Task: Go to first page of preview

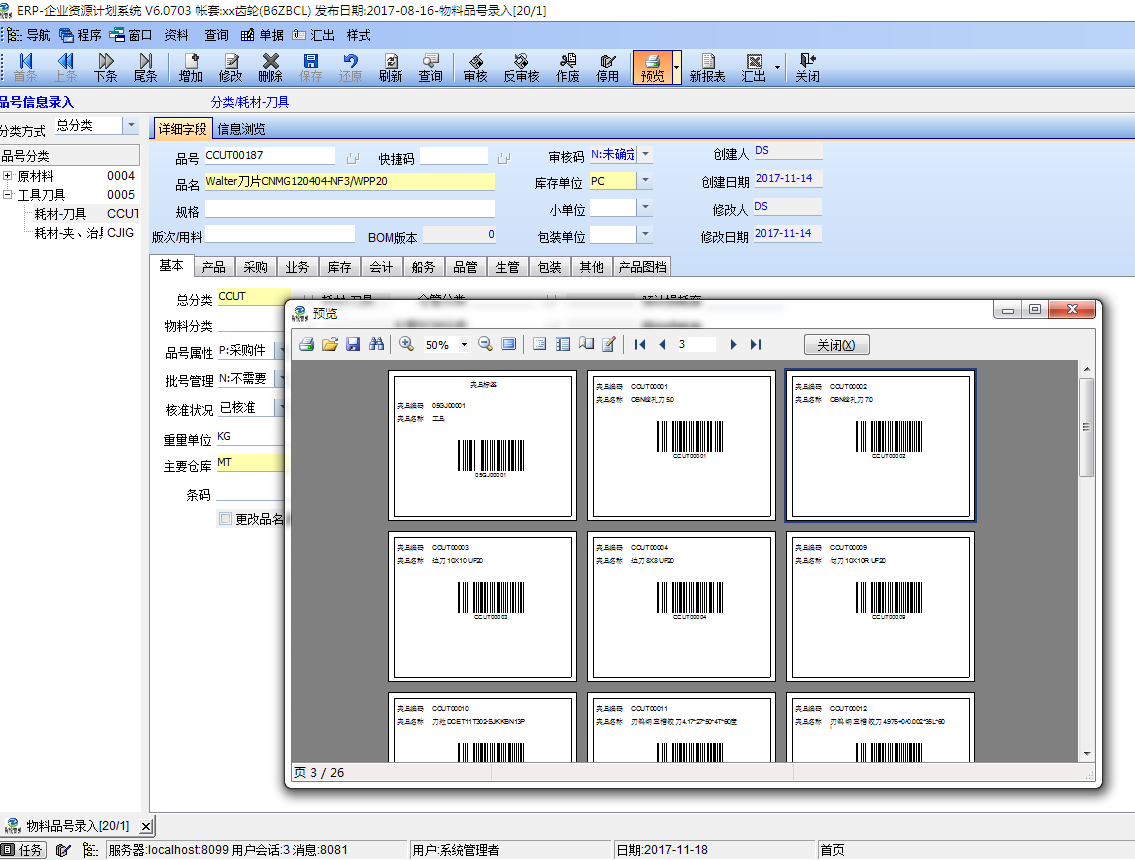Action: [x=640, y=345]
